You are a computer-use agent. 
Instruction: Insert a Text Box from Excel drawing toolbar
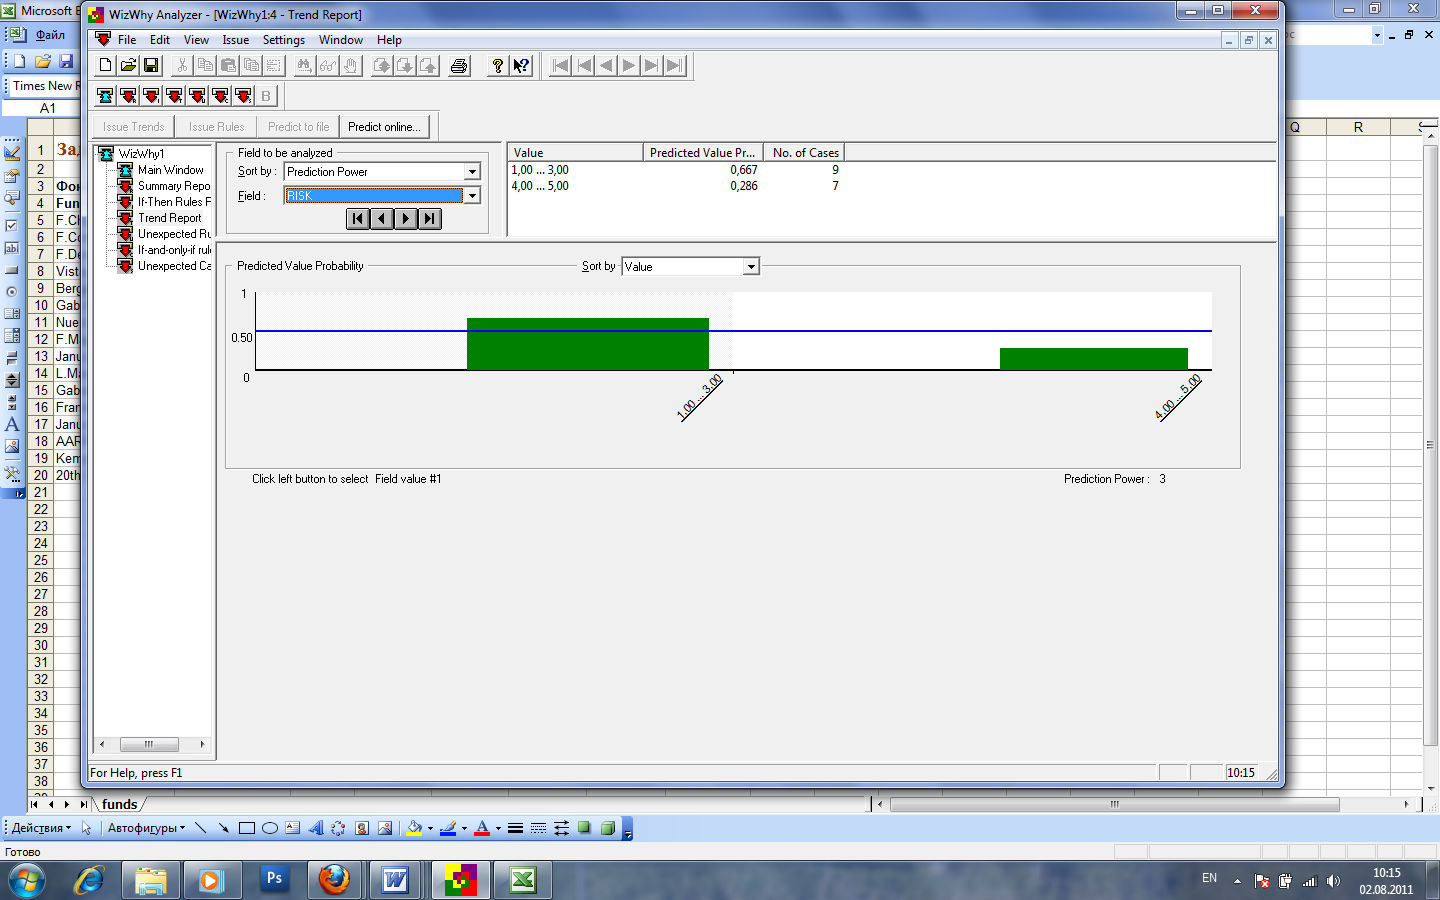pyautogui.click(x=292, y=828)
